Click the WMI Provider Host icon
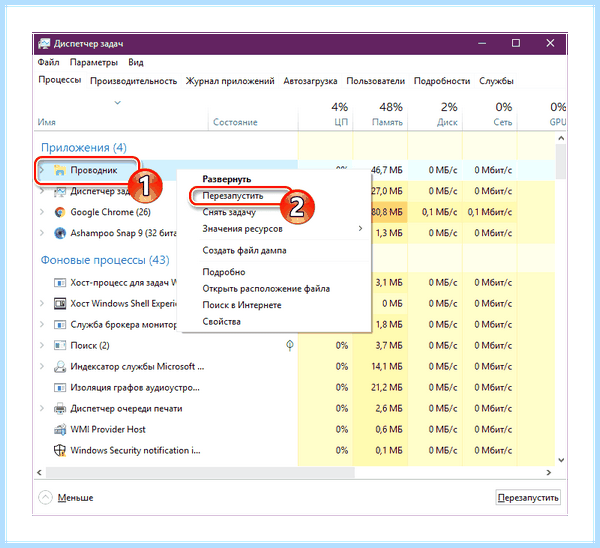 (60, 429)
